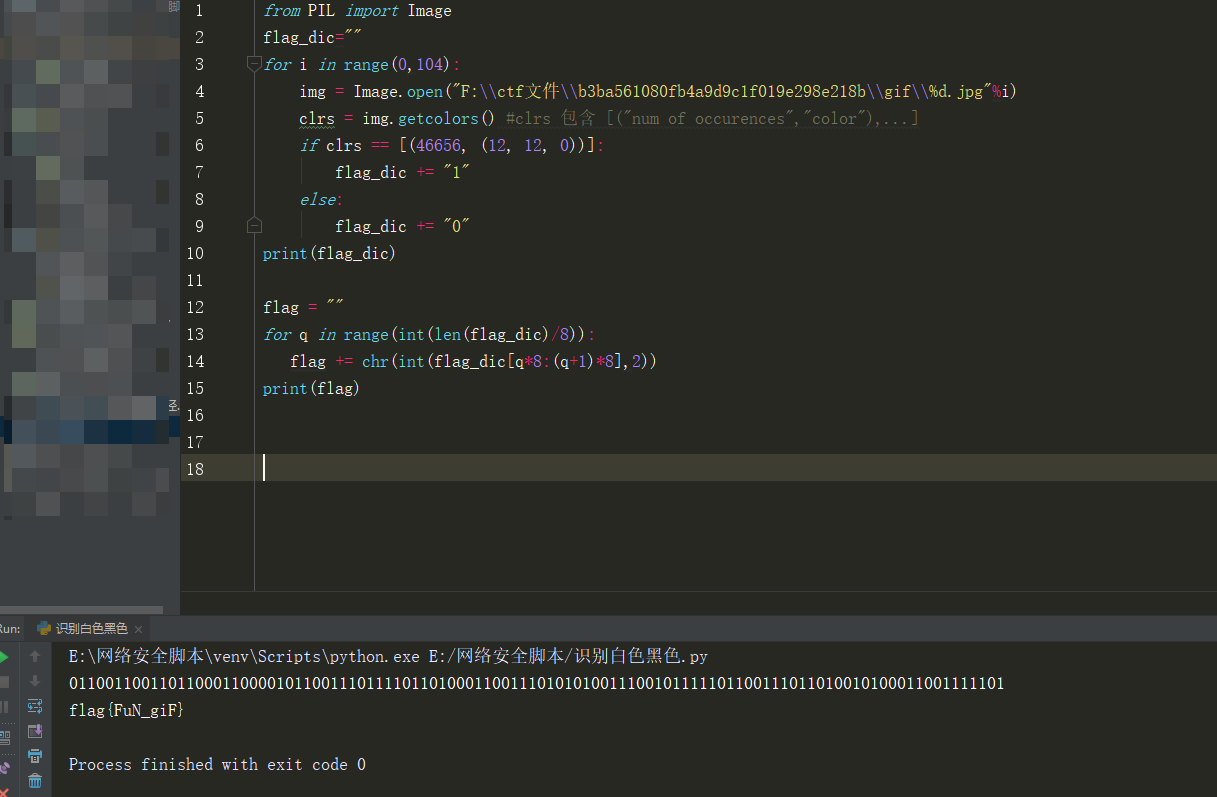Click the Stop process square icon

point(3,682)
